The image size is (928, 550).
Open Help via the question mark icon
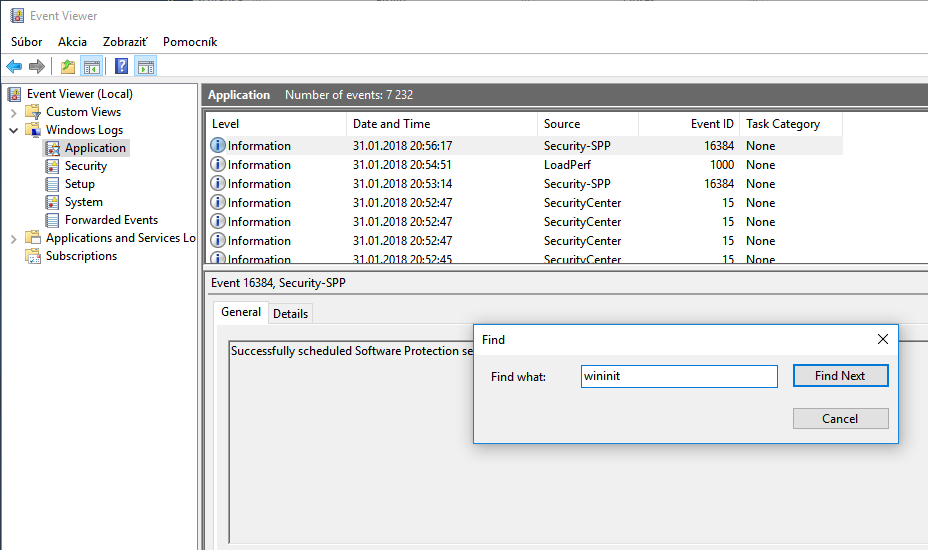tap(121, 67)
